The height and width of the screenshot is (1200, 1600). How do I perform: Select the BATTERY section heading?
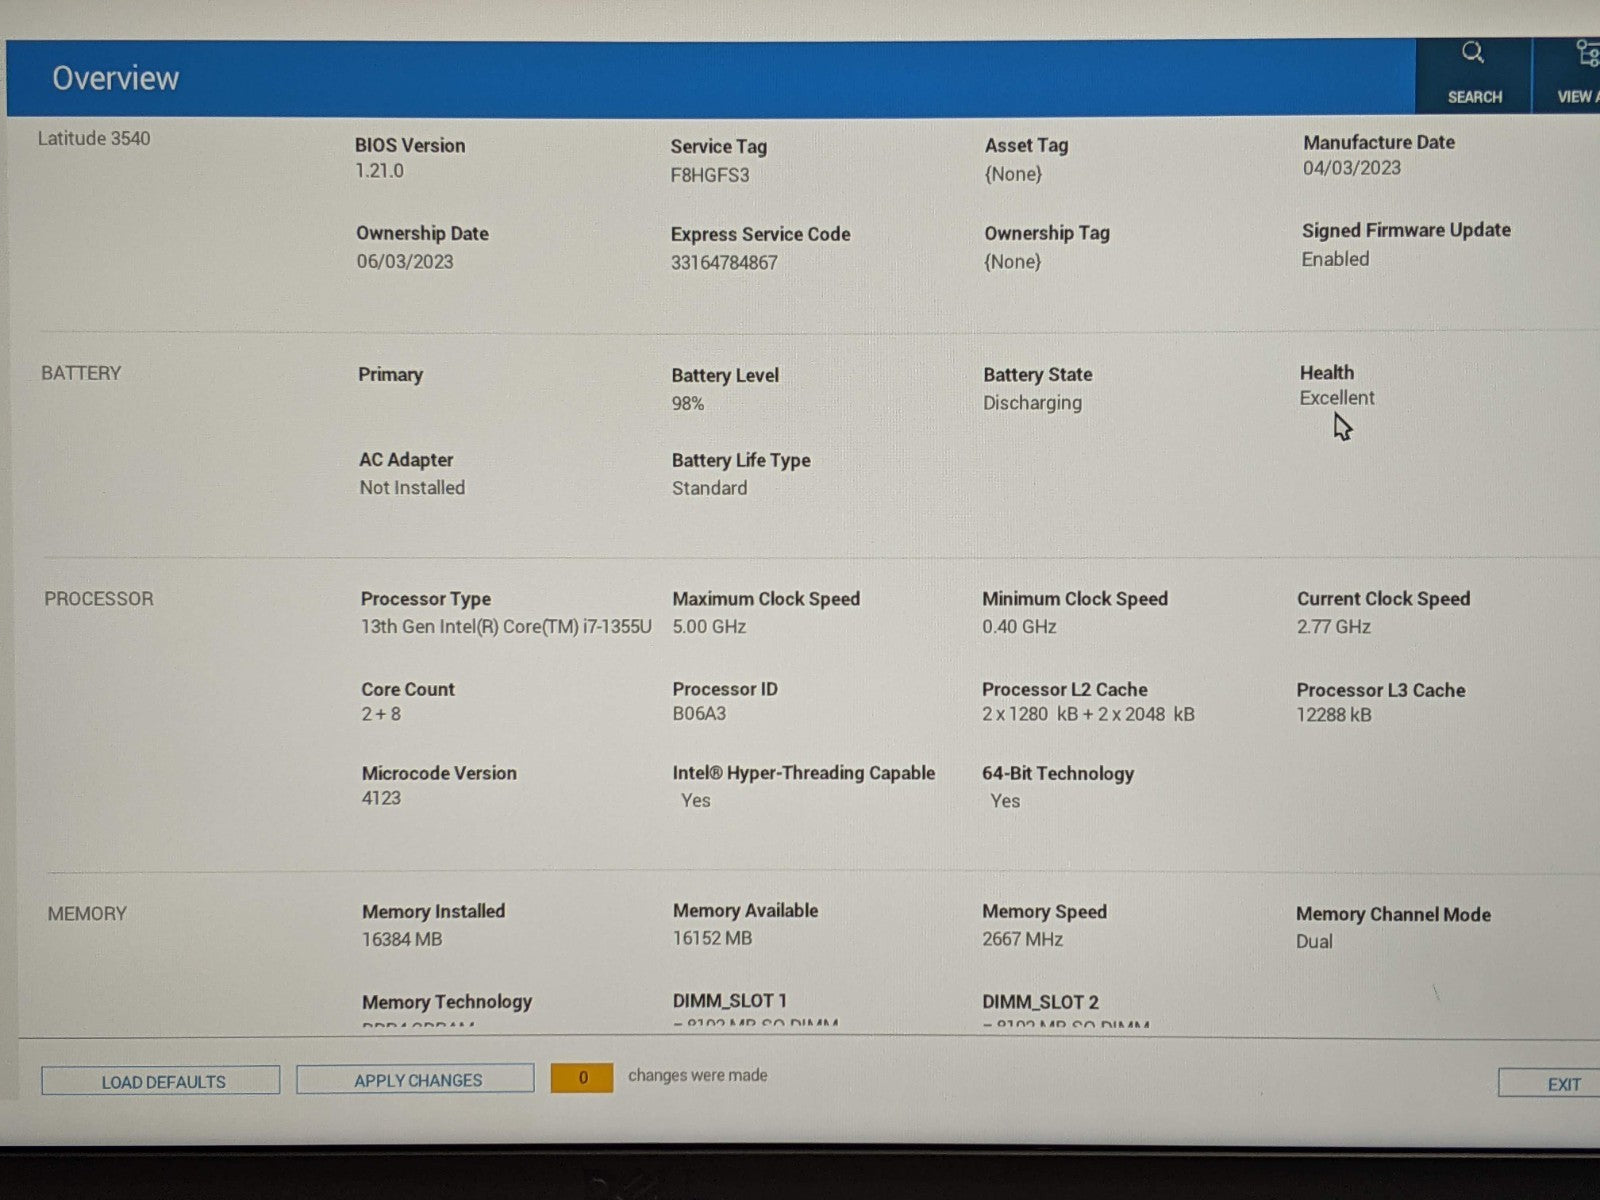(x=81, y=373)
